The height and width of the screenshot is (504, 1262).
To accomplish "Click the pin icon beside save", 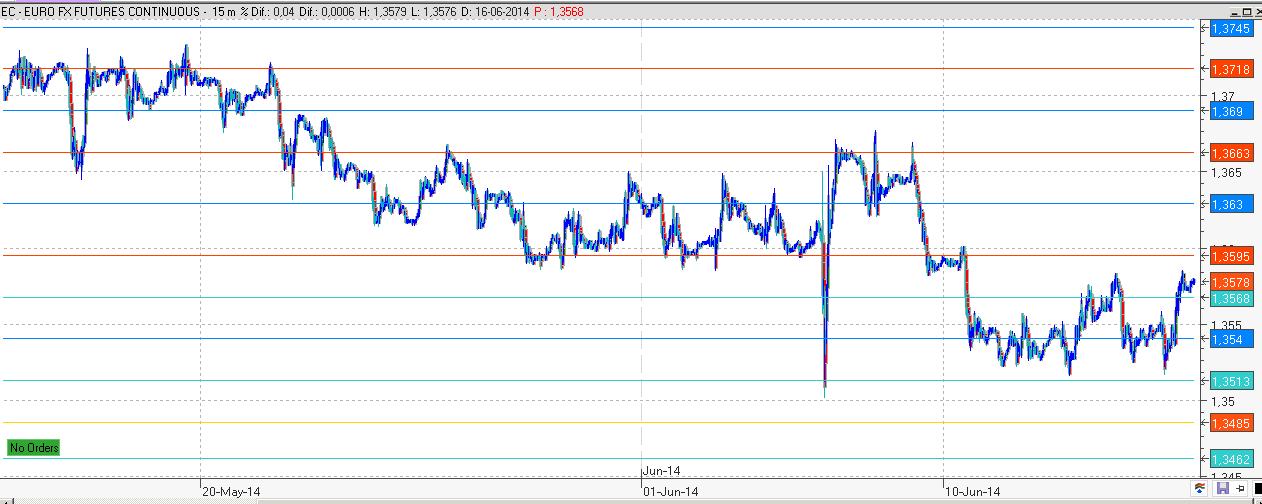I will (x=1240, y=488).
